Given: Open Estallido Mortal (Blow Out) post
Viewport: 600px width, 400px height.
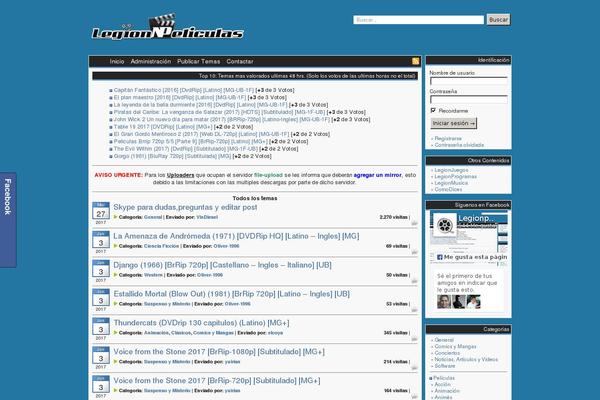Looking at the screenshot, I should pyautogui.click(x=232, y=294).
